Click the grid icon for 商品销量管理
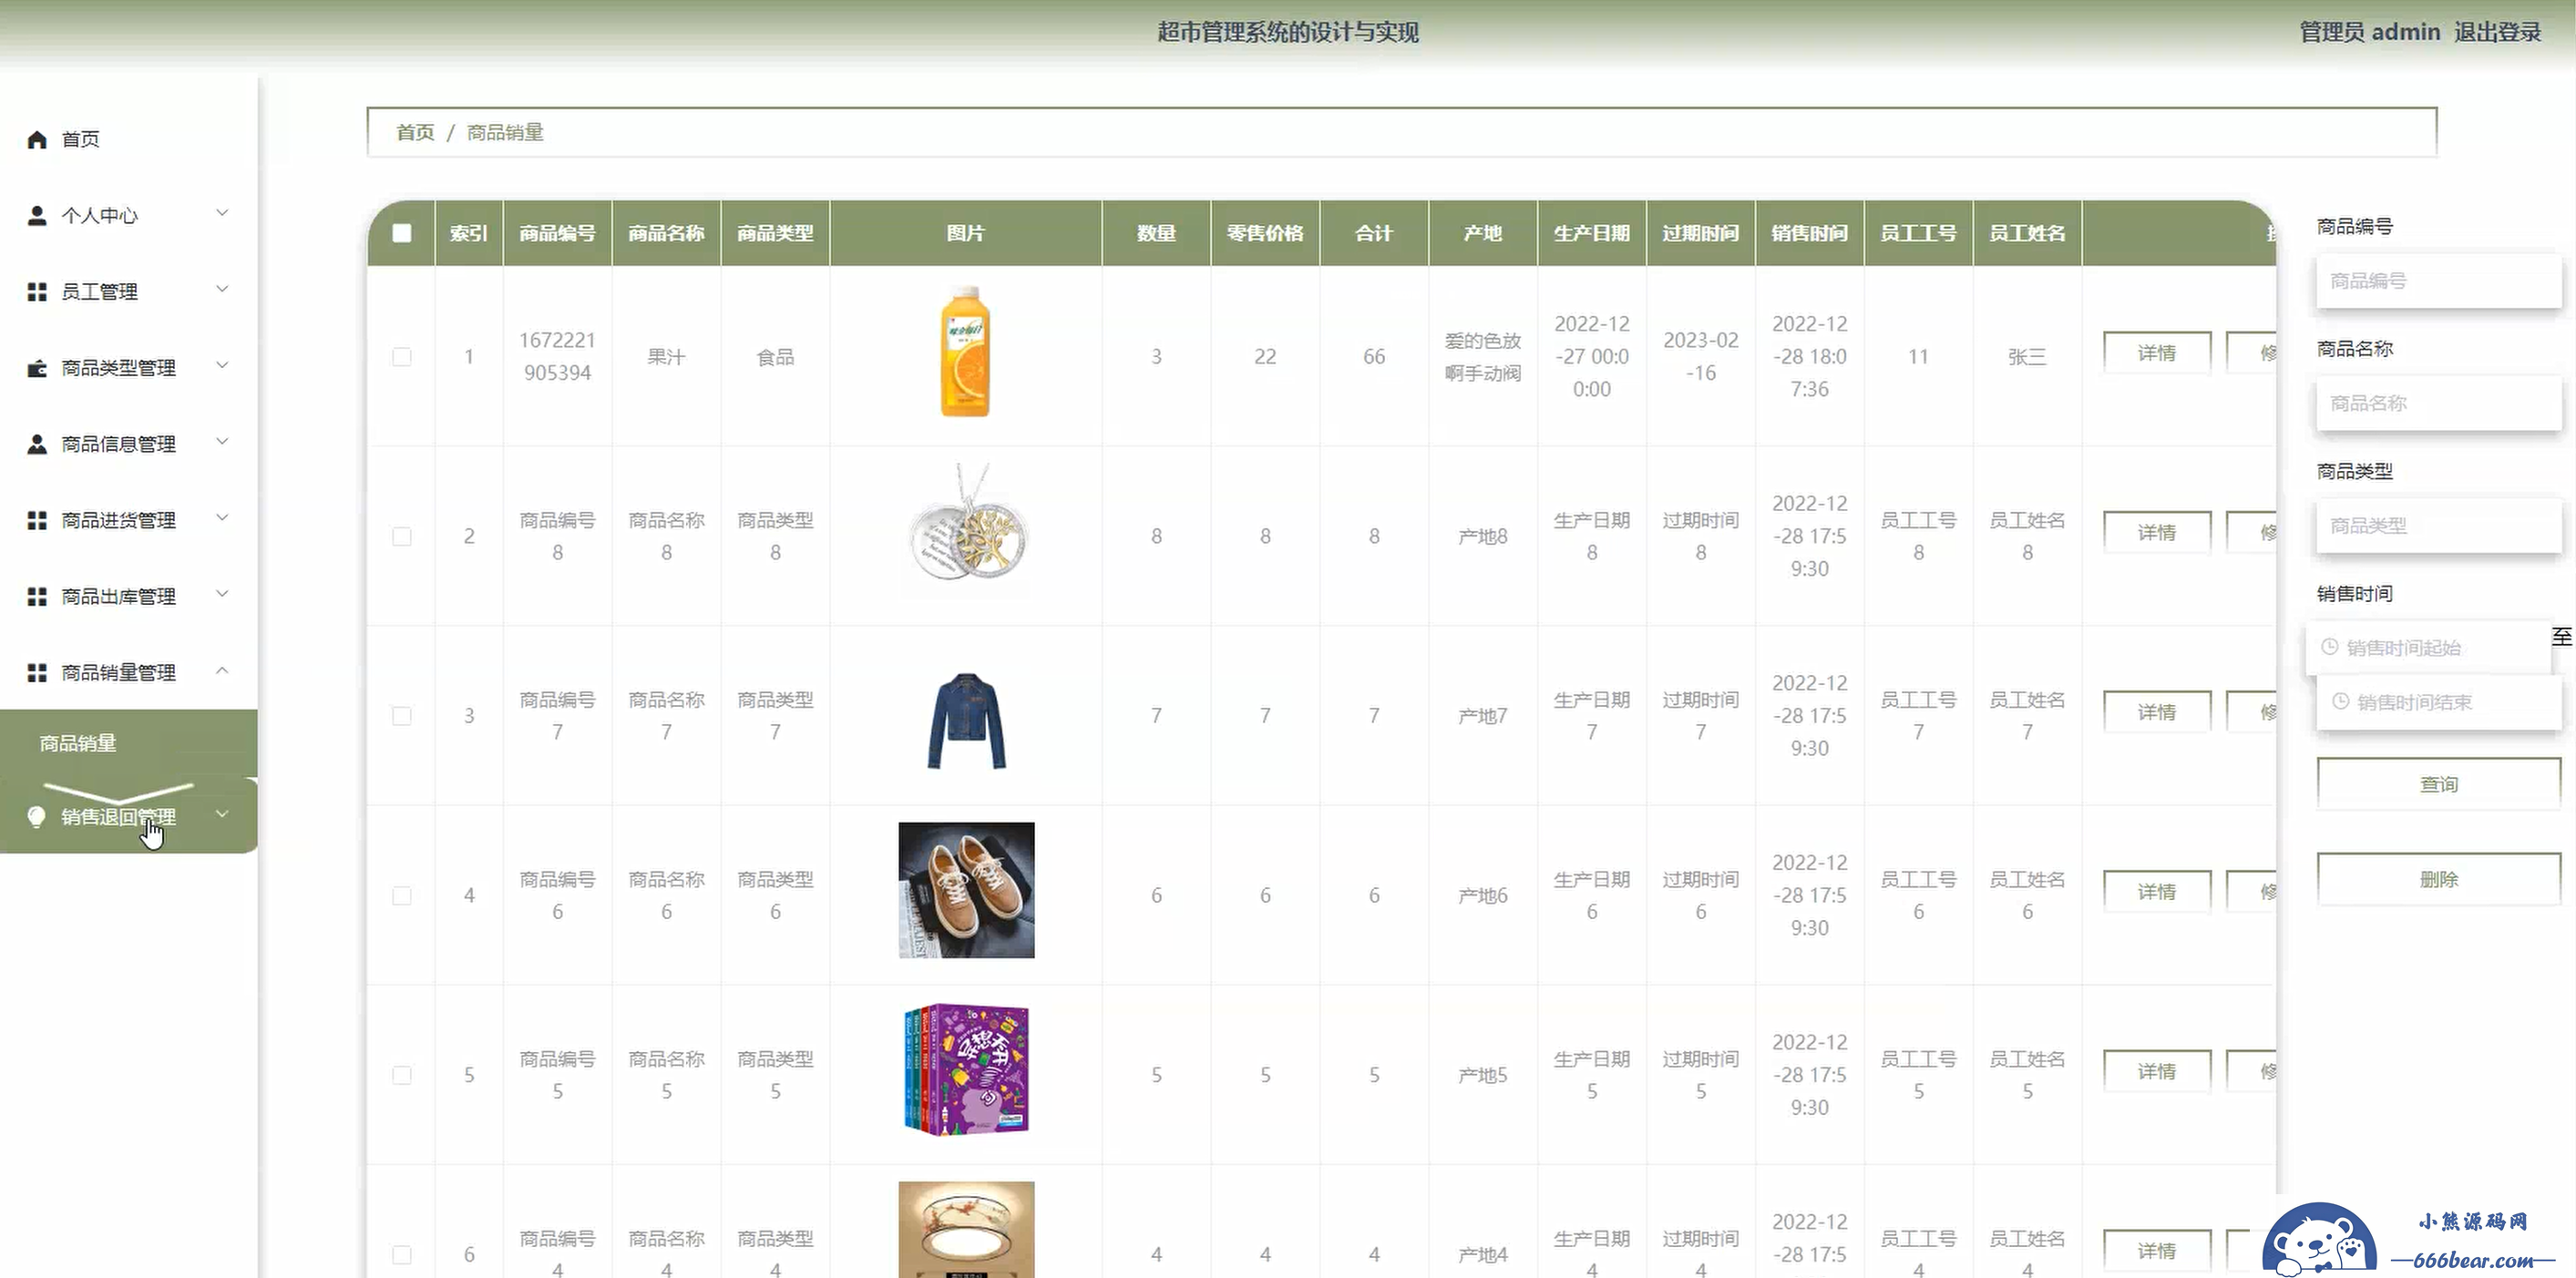Viewport: 2576px width, 1278px height. tap(37, 672)
